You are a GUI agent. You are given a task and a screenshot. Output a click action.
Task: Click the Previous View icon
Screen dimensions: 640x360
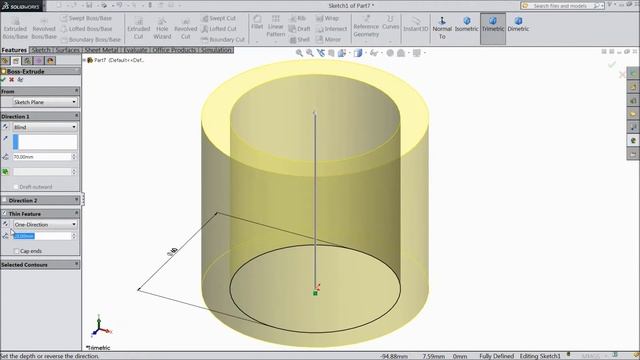(x=321, y=53)
